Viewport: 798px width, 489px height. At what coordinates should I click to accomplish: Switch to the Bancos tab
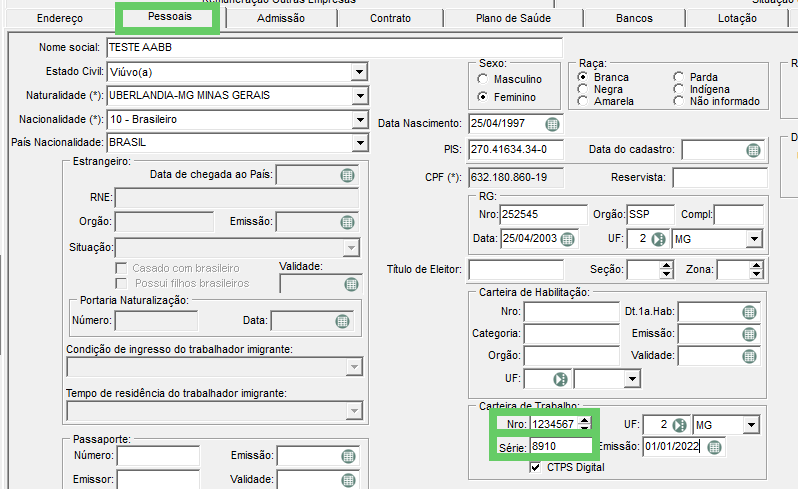pyautogui.click(x=634, y=18)
